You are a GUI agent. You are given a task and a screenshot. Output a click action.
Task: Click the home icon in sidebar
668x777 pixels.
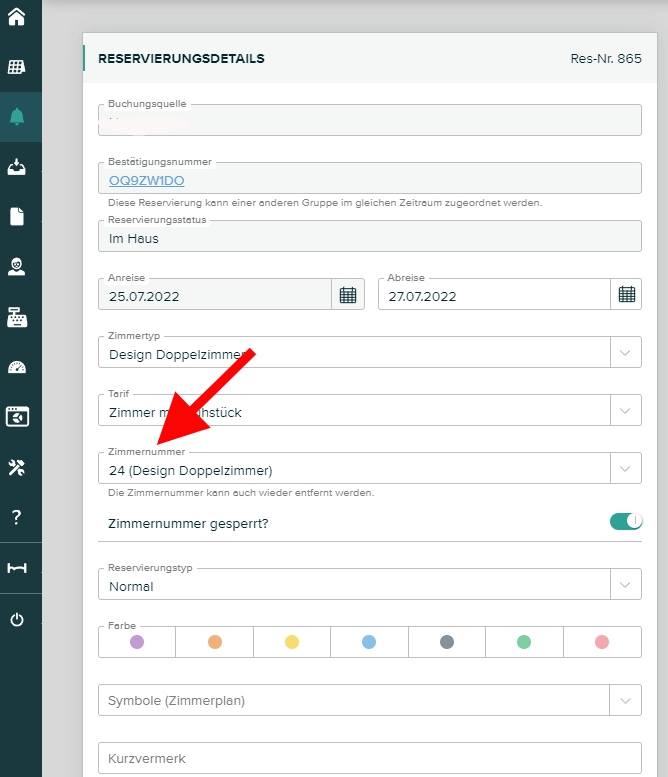click(16, 17)
